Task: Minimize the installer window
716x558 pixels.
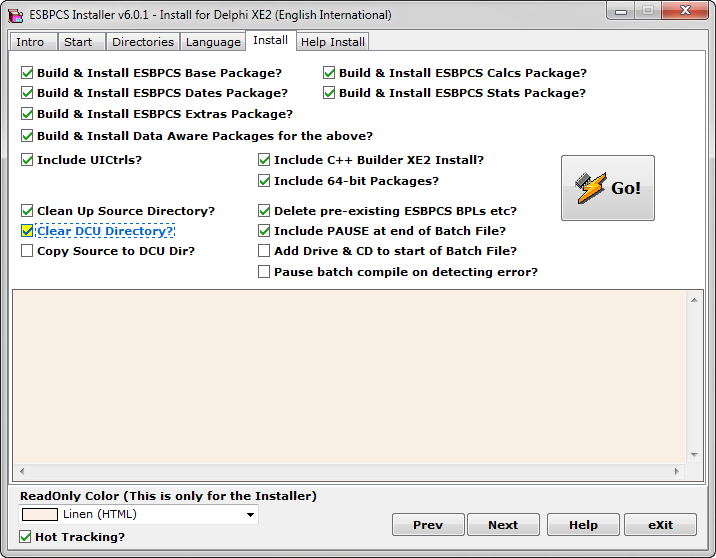Action: 621,11
